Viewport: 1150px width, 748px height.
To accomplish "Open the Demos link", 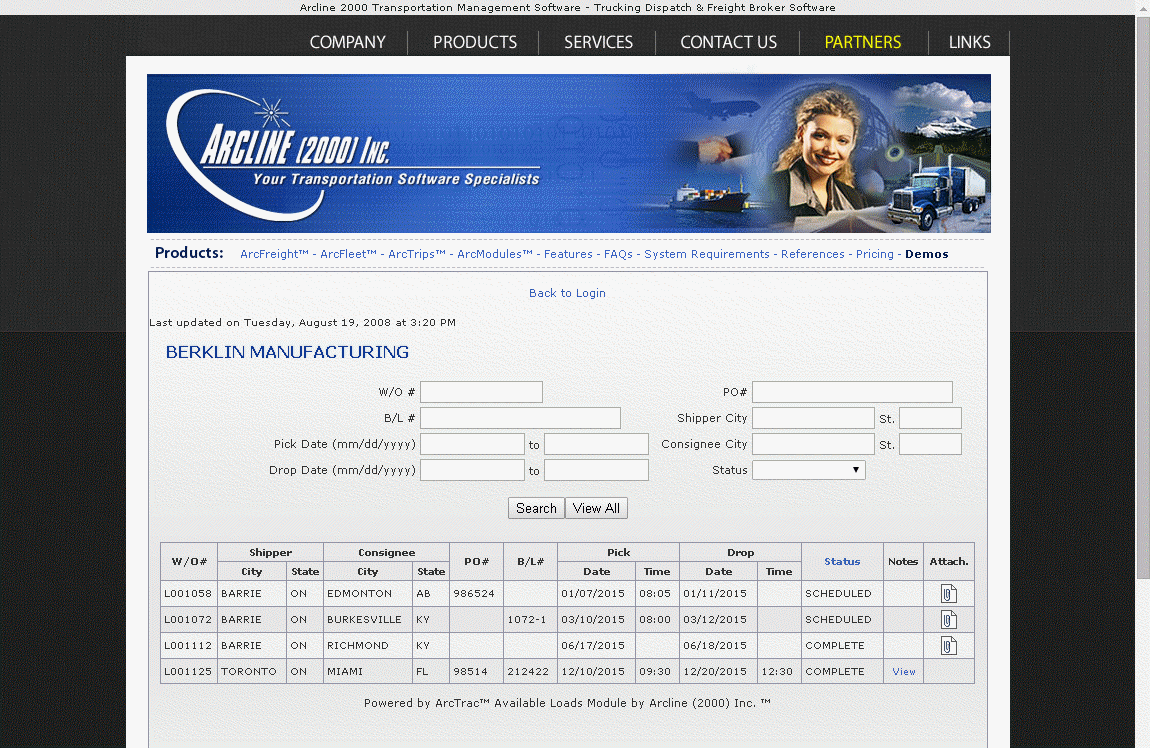I will point(926,254).
